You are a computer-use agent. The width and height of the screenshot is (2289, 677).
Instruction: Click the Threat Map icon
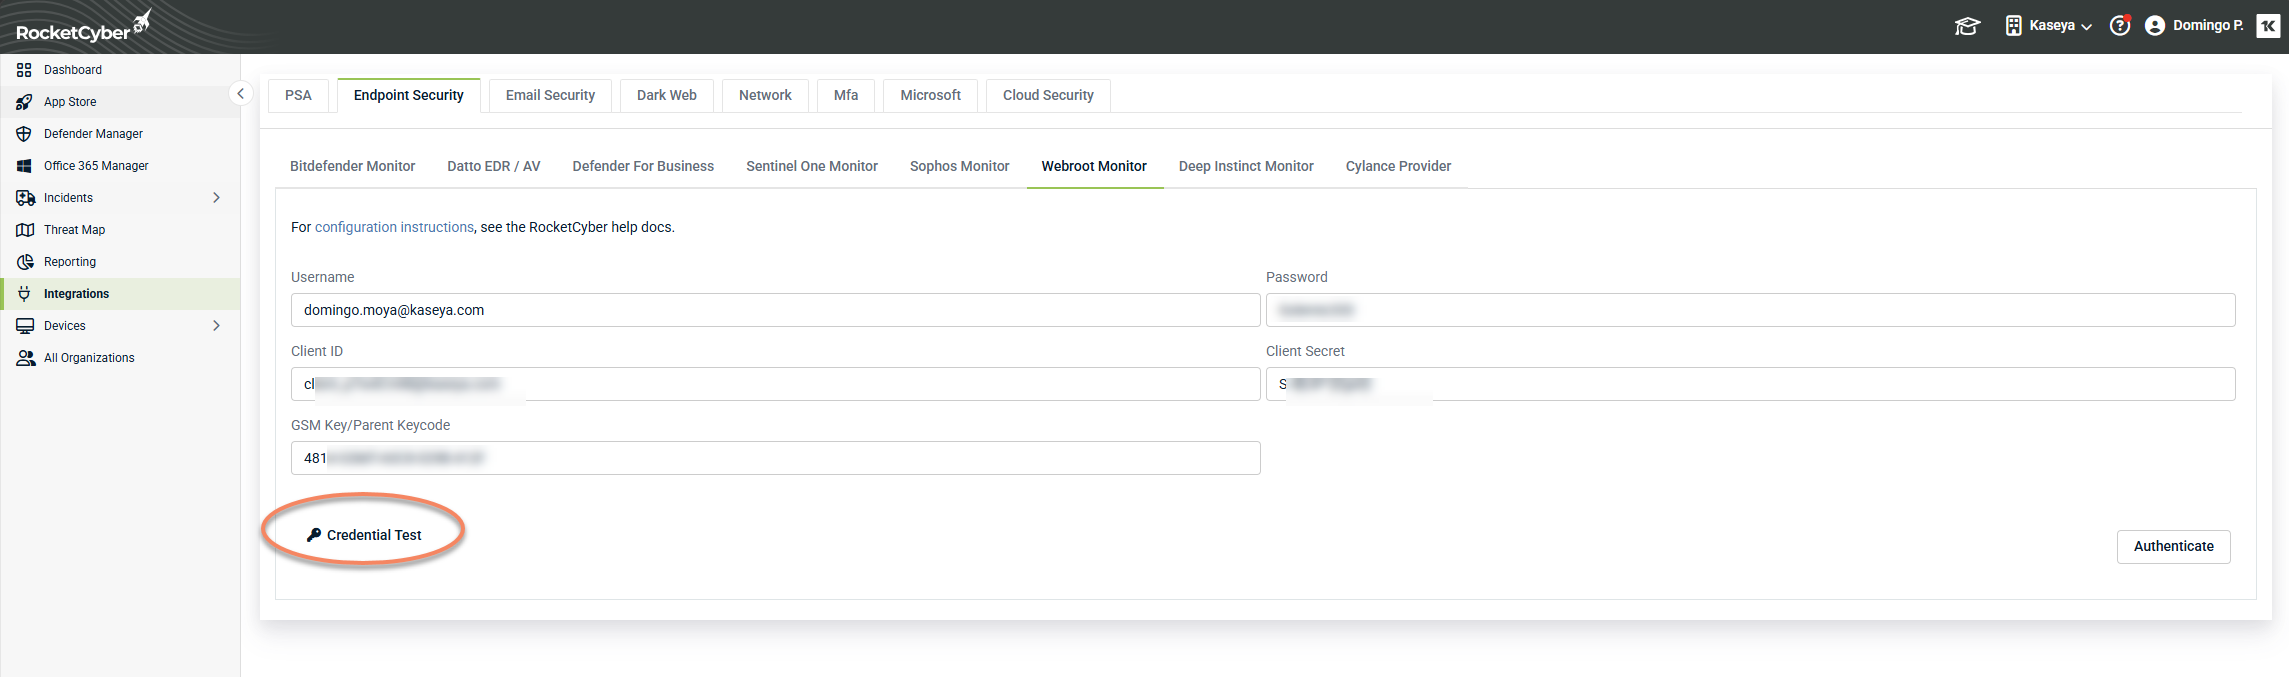click(25, 230)
